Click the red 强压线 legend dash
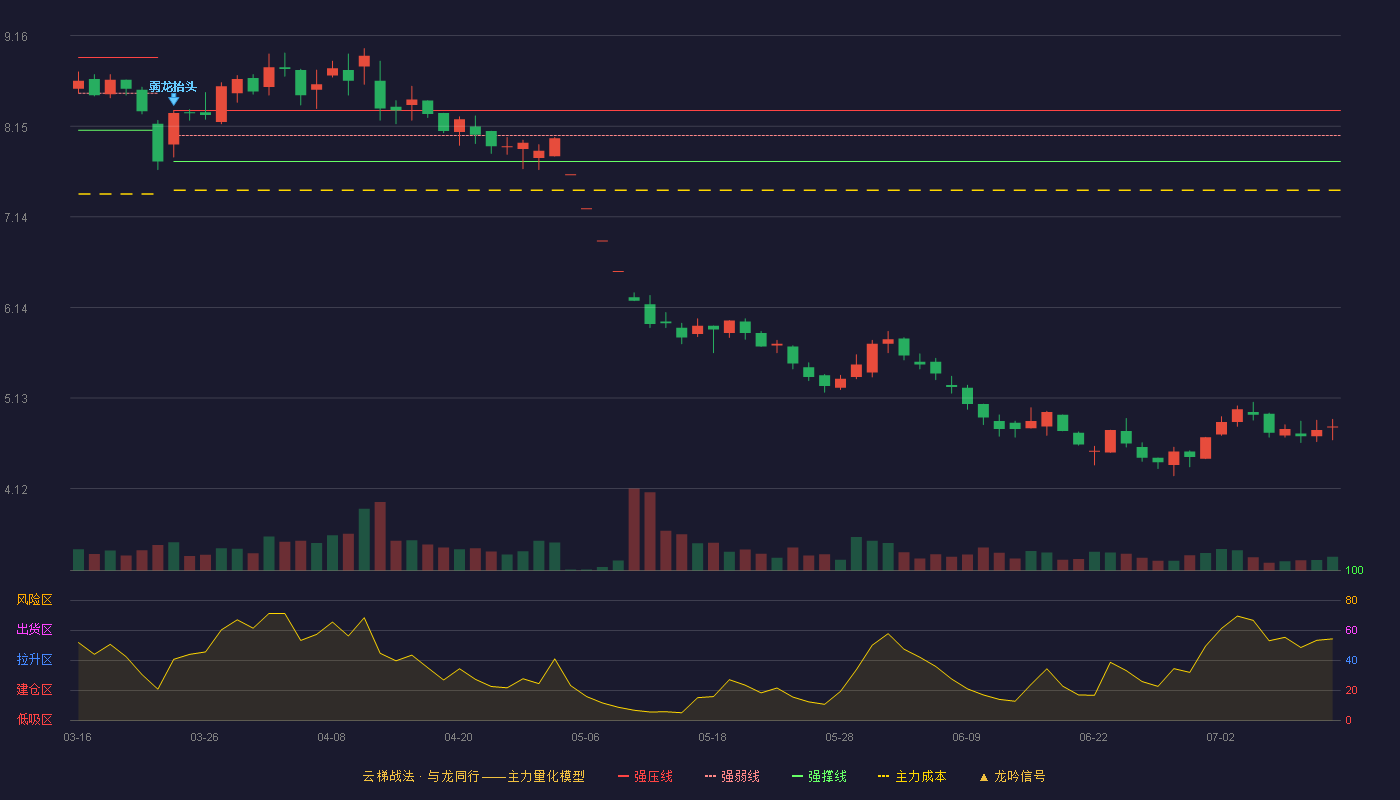Image resolution: width=1400 pixels, height=800 pixels. (624, 777)
